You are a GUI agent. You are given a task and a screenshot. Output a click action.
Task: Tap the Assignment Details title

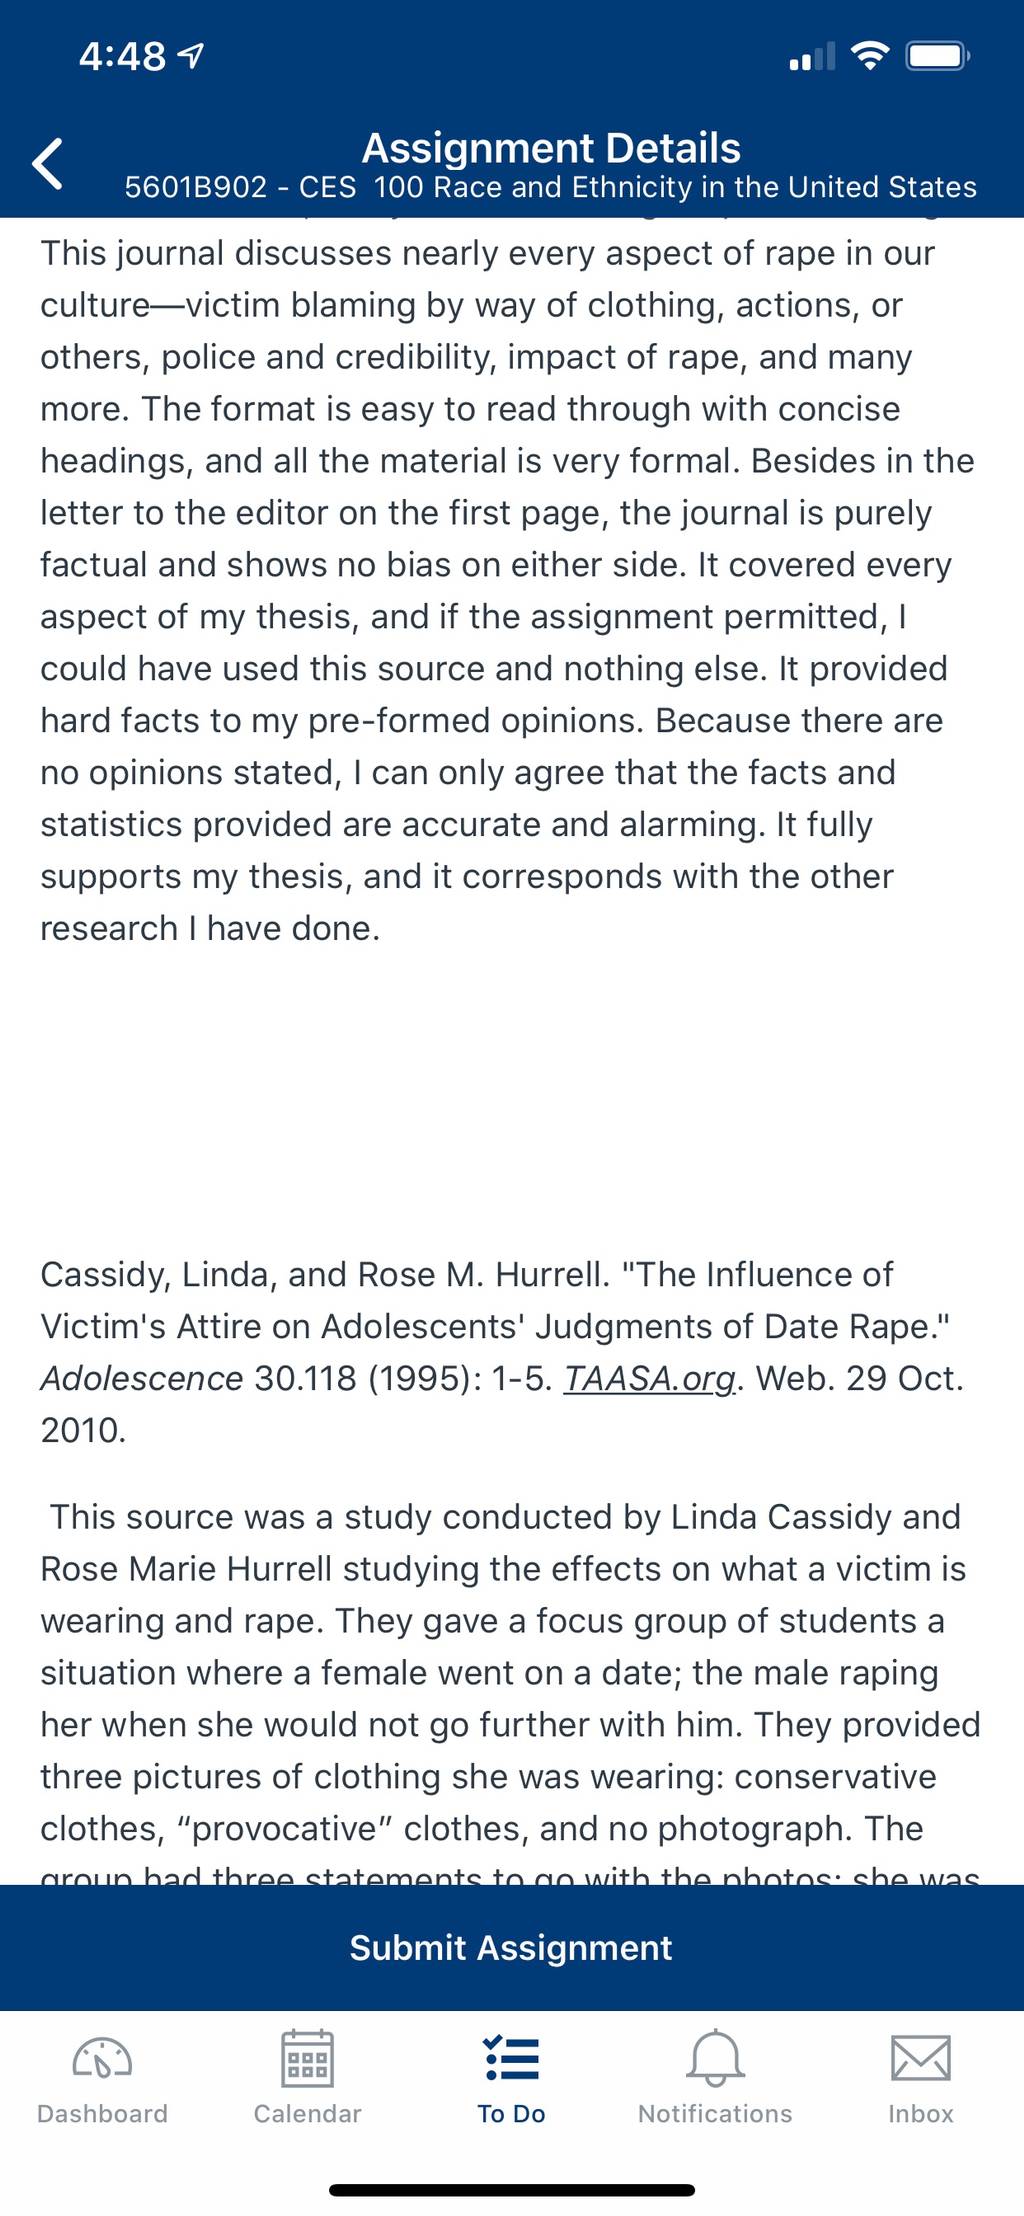[x=551, y=148]
